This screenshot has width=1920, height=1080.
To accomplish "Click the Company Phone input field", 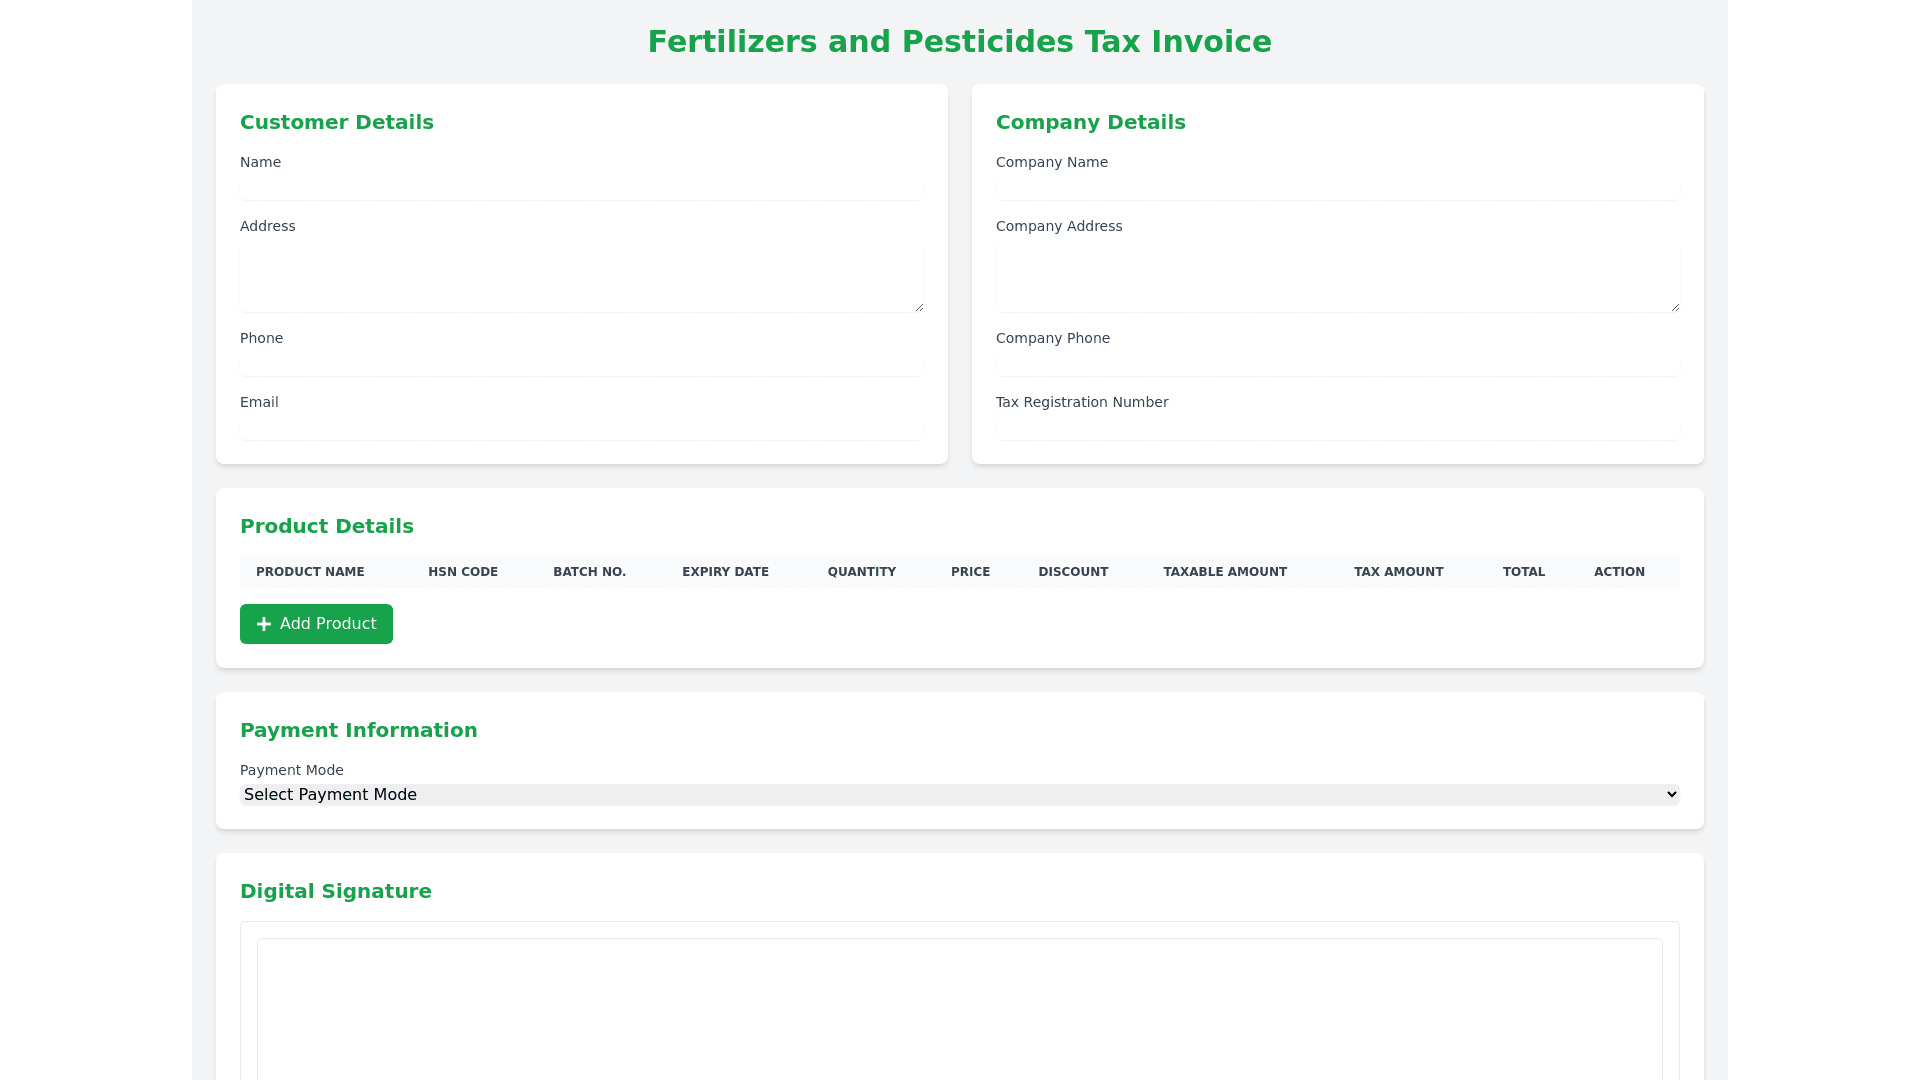I will (1337, 364).
